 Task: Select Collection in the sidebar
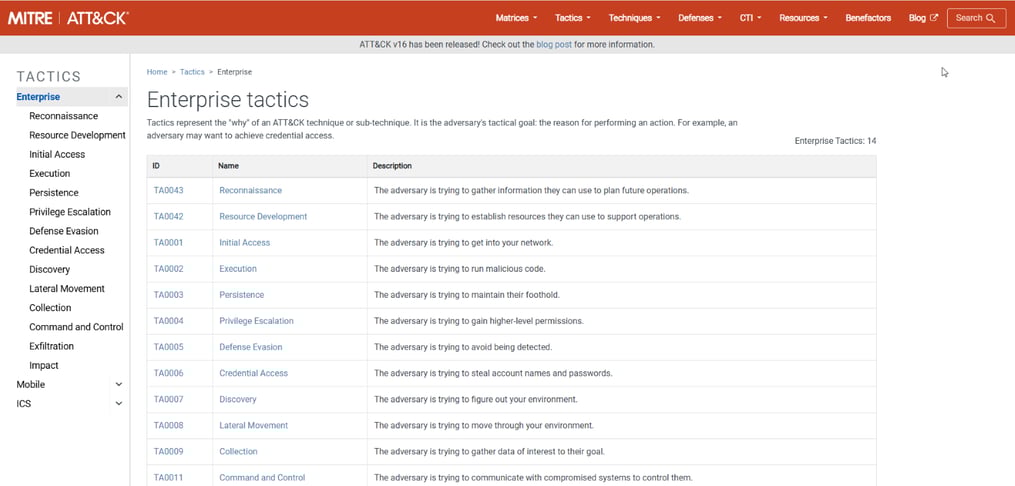click(x=50, y=308)
